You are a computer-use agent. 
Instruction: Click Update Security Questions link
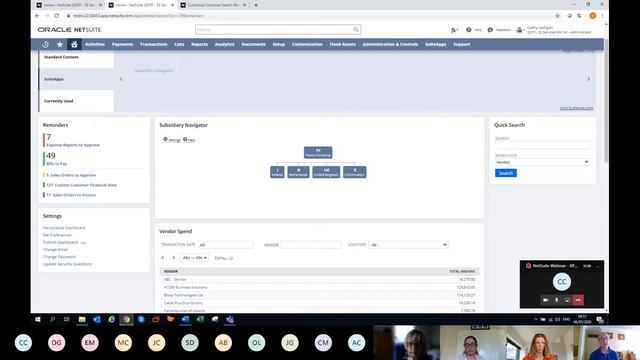[67, 264]
